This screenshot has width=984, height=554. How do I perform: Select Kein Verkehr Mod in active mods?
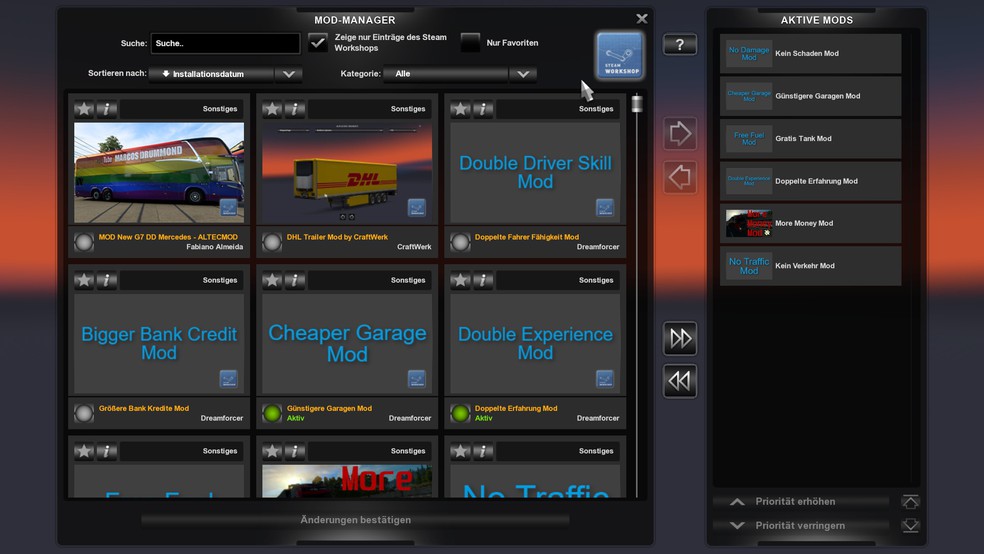click(810, 266)
